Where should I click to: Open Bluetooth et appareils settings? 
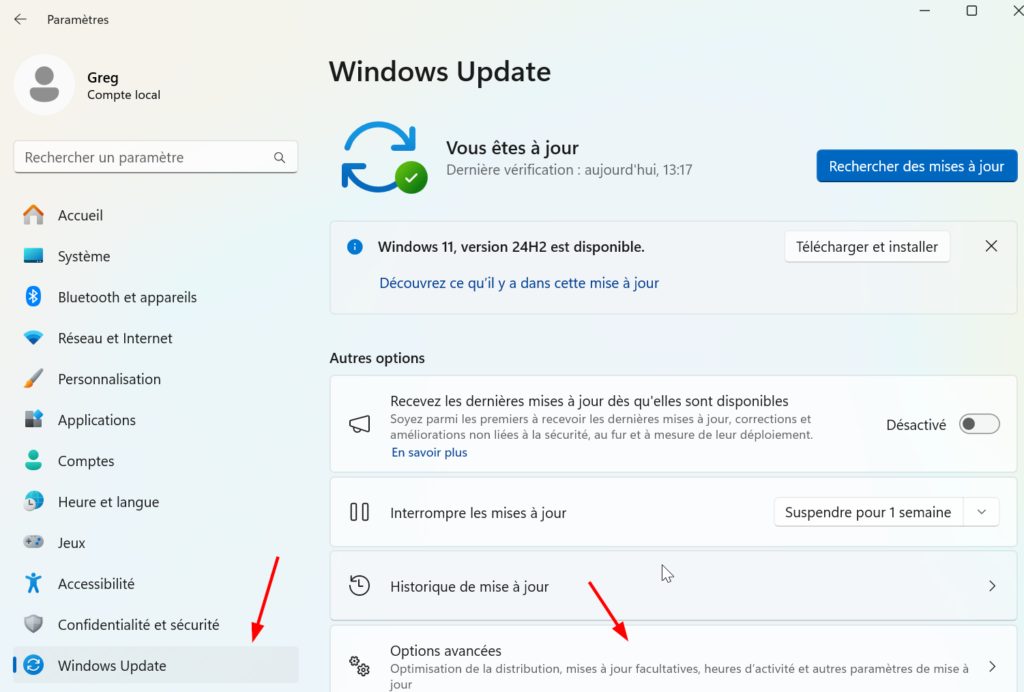(x=155, y=297)
